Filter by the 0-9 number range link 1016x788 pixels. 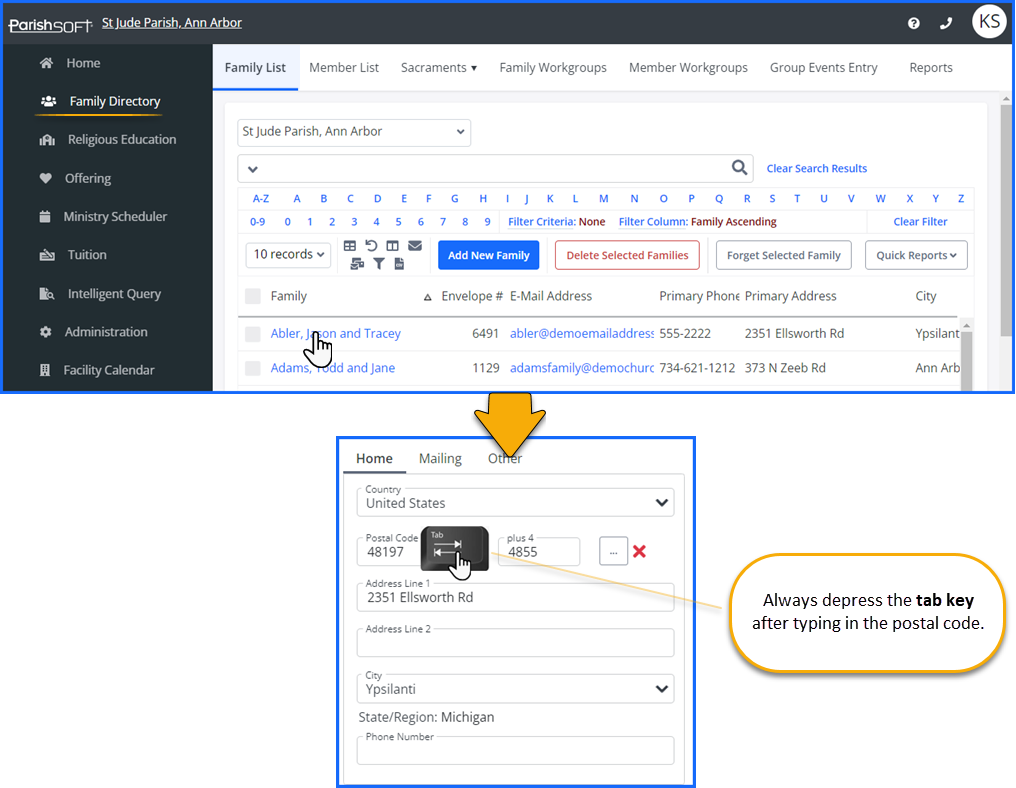point(257,222)
